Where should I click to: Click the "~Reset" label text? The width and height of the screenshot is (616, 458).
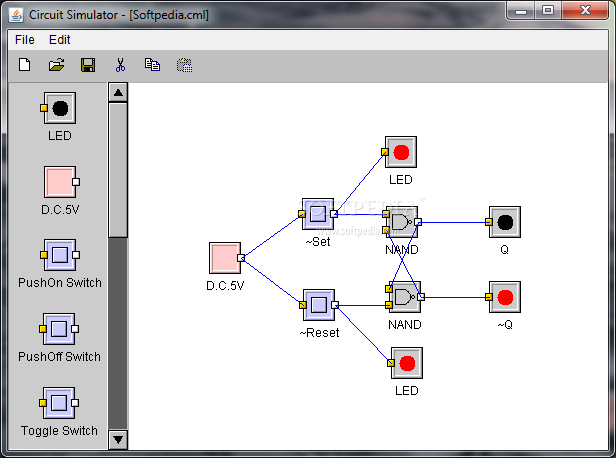point(319,333)
